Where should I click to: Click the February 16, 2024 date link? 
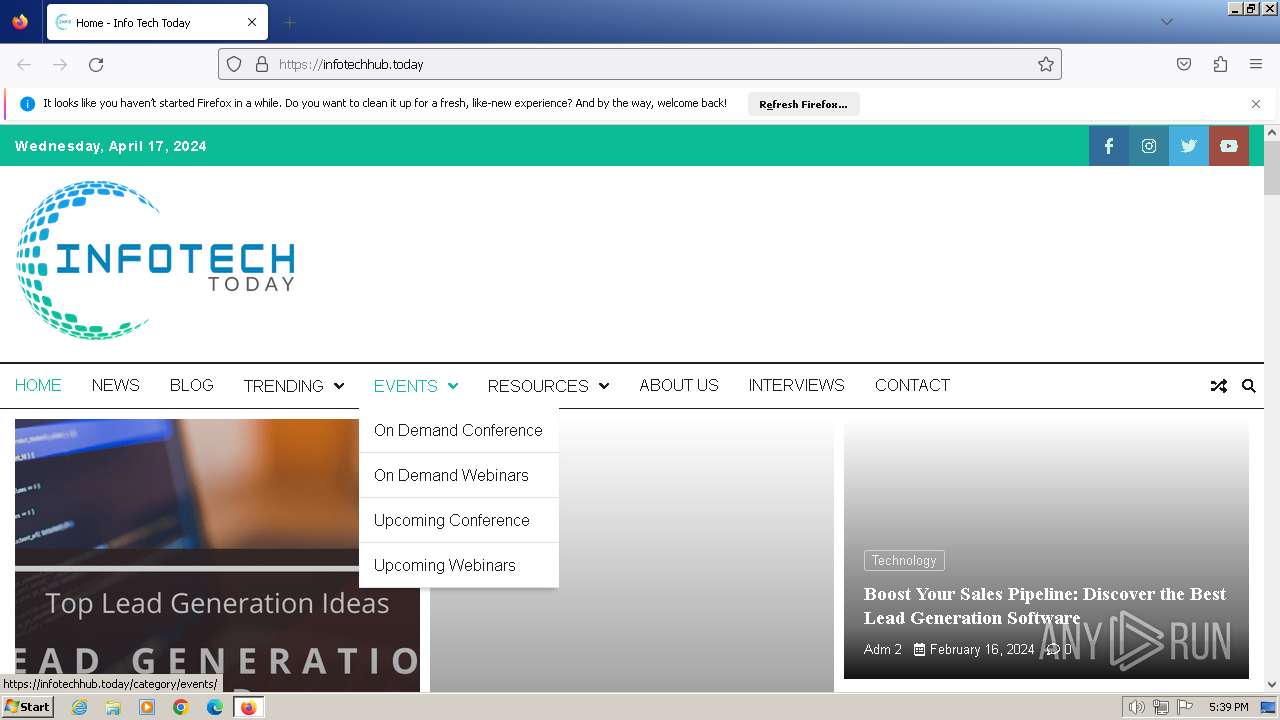[x=974, y=649]
